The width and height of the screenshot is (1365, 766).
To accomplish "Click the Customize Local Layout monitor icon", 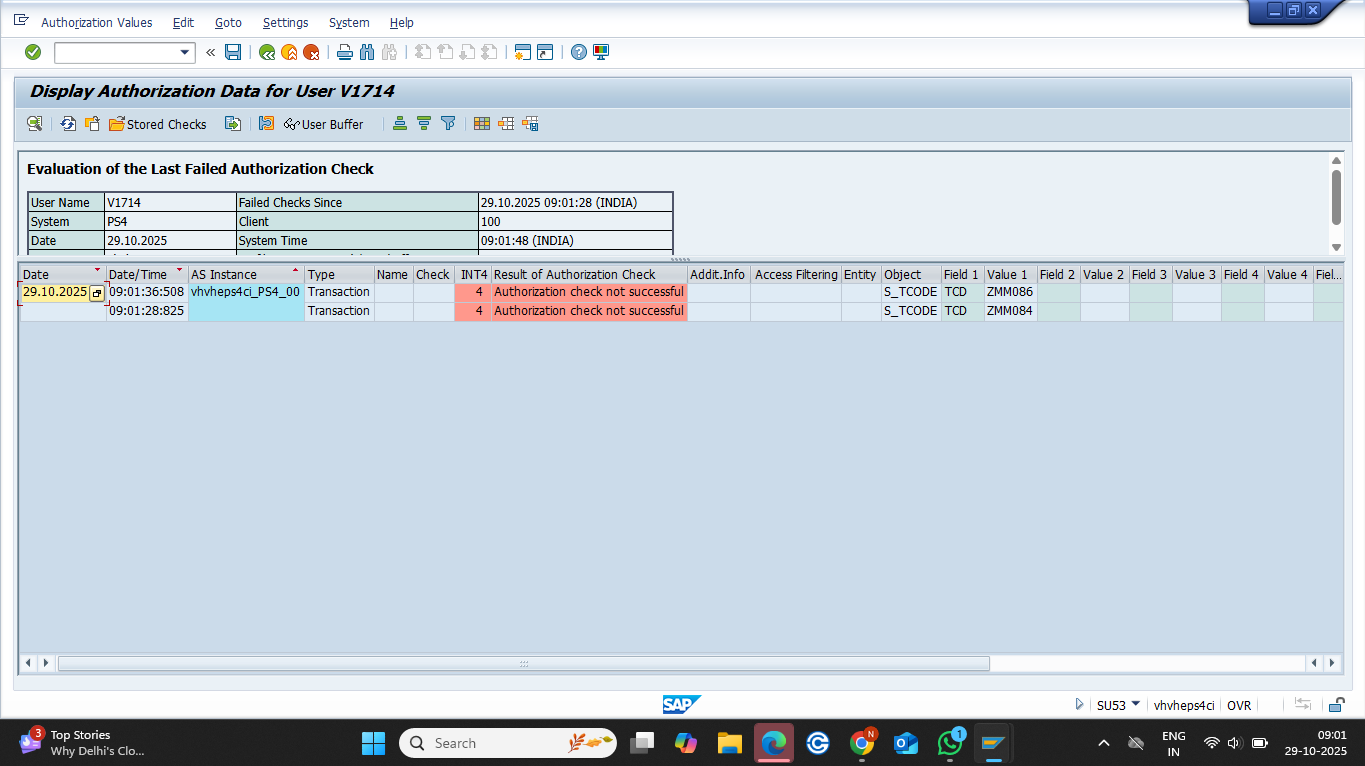I will coord(601,52).
